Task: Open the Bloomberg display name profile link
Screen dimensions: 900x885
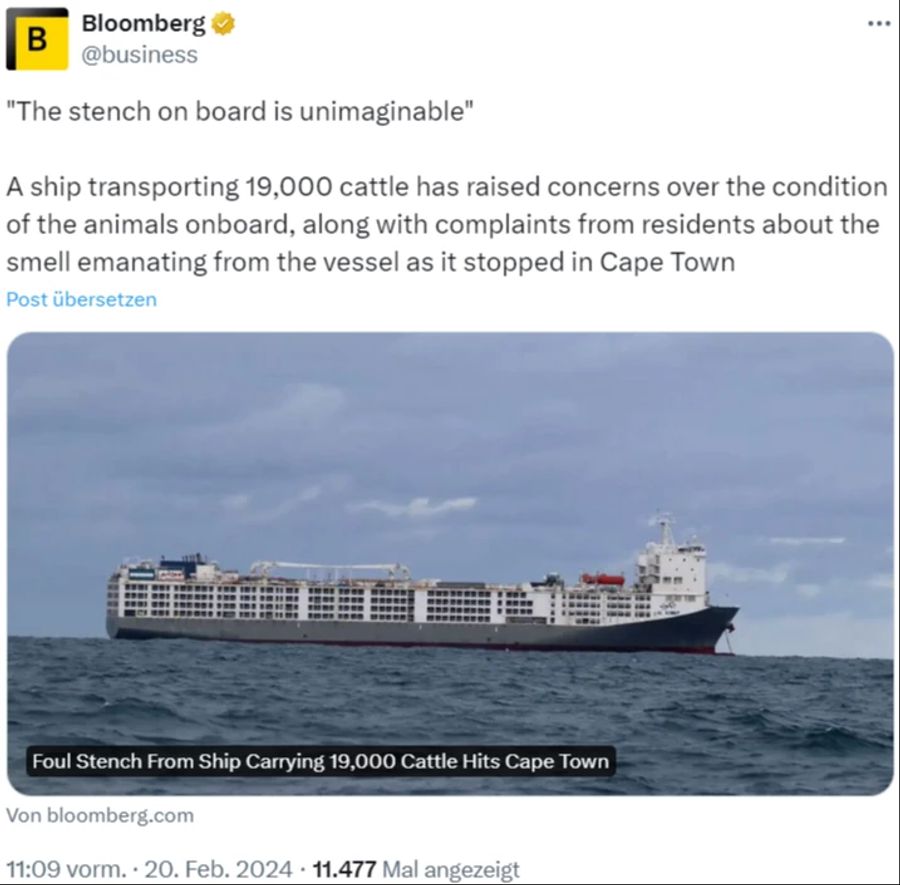Action: coord(143,24)
